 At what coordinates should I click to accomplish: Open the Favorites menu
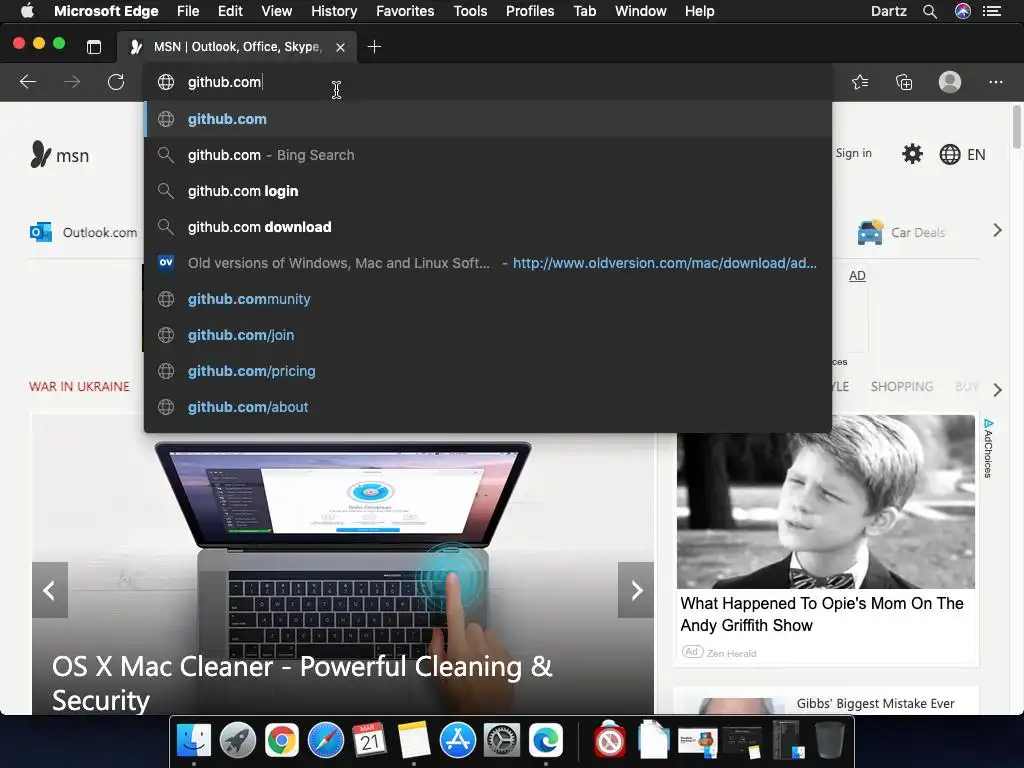405,11
